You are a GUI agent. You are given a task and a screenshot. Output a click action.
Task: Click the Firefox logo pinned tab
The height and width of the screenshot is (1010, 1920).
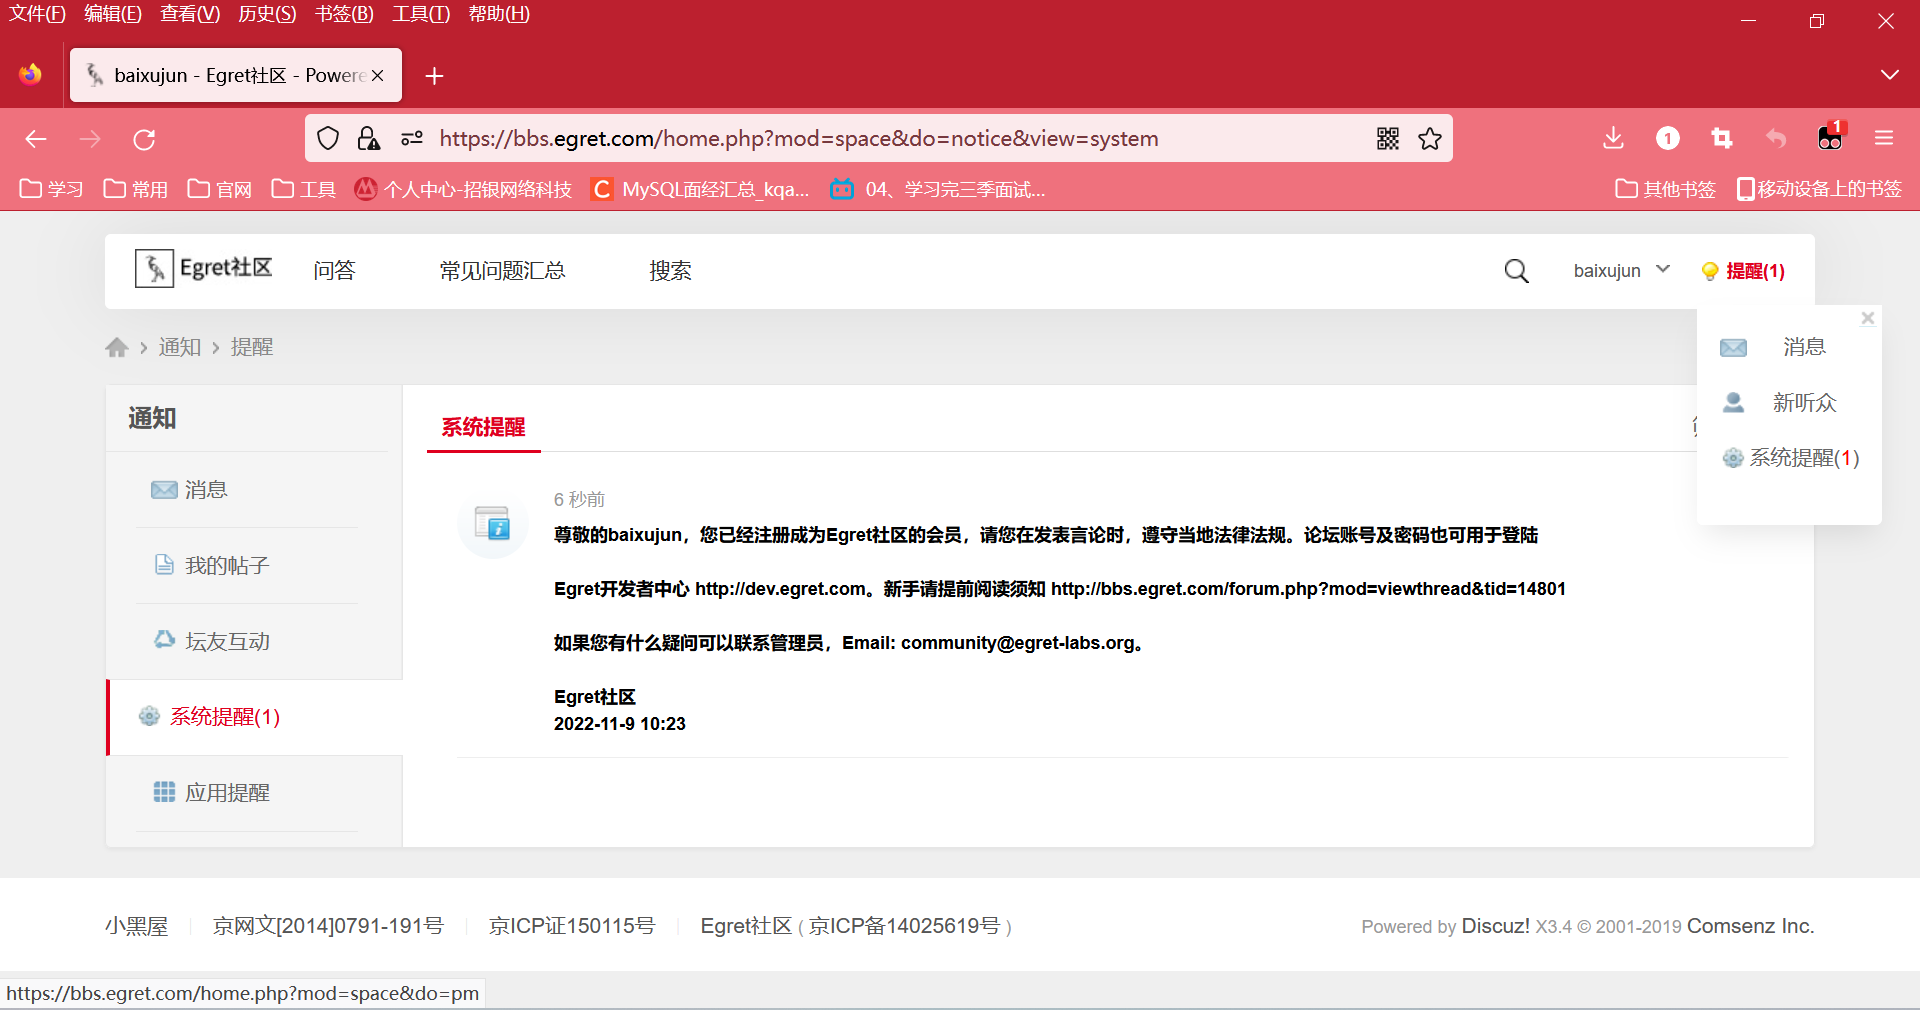click(x=31, y=75)
